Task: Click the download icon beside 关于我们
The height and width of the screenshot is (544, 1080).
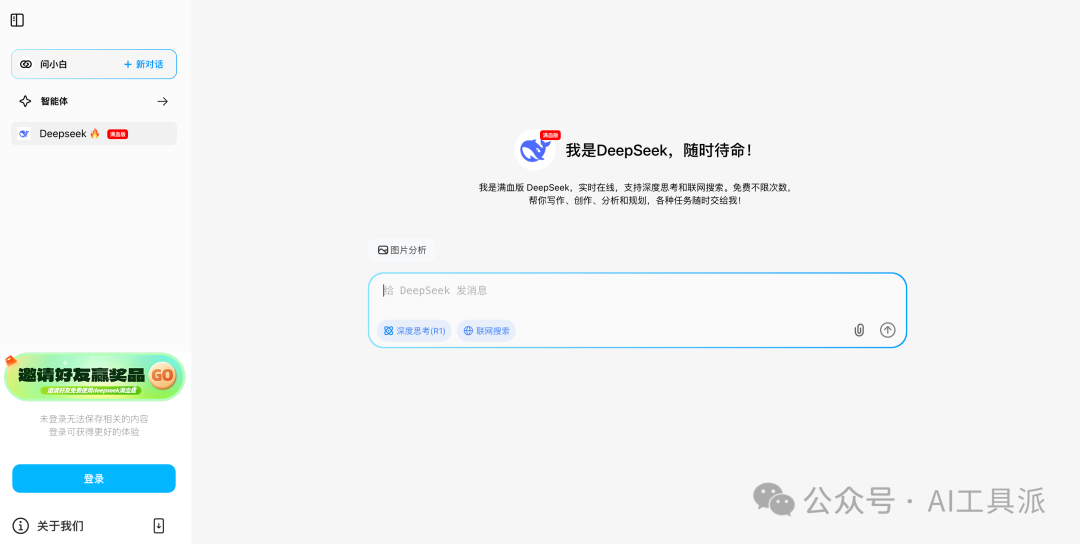Action: tap(158, 526)
